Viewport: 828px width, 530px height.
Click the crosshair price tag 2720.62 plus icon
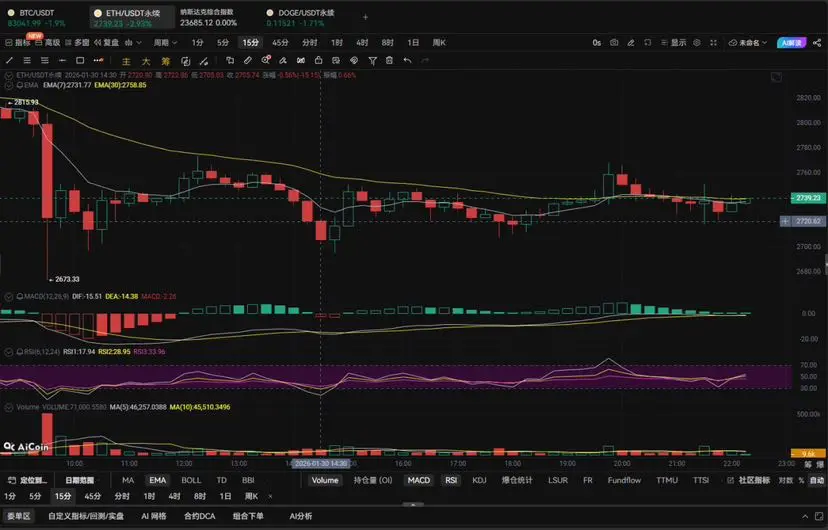pos(785,221)
